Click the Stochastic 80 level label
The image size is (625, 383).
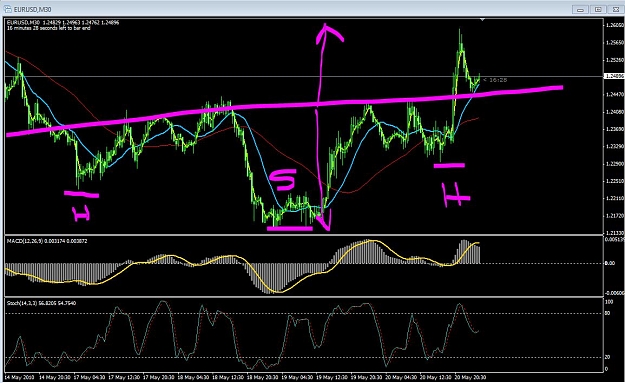pos(607,313)
